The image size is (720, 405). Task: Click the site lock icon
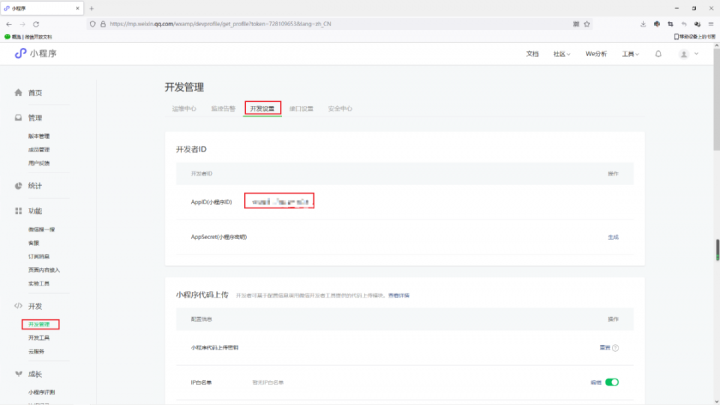point(103,24)
